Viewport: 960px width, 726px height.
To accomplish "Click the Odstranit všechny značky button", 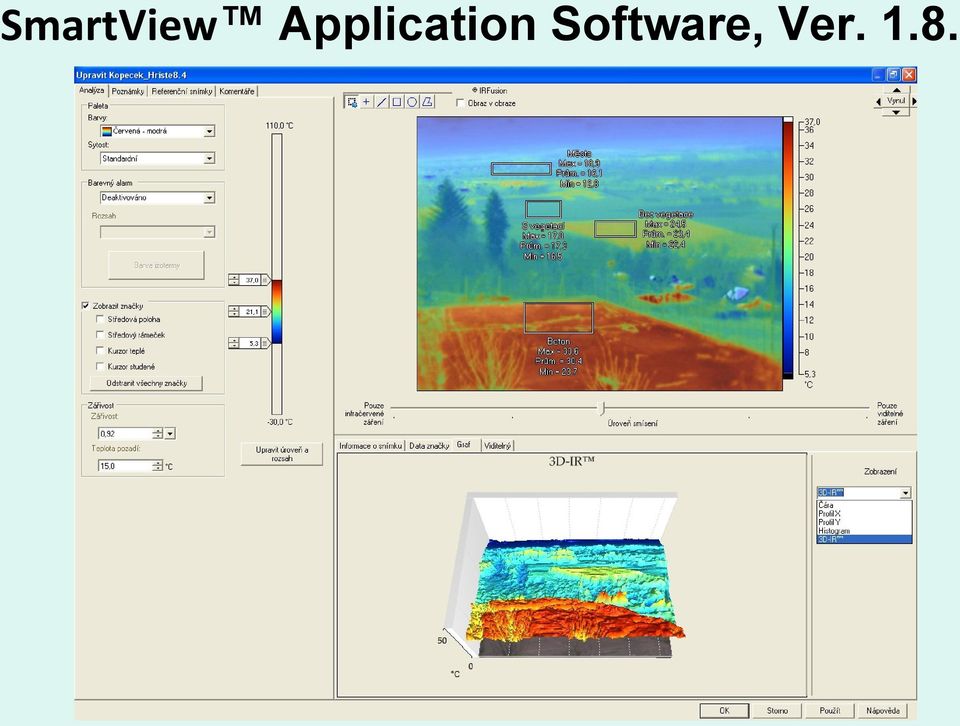I will click(x=146, y=383).
